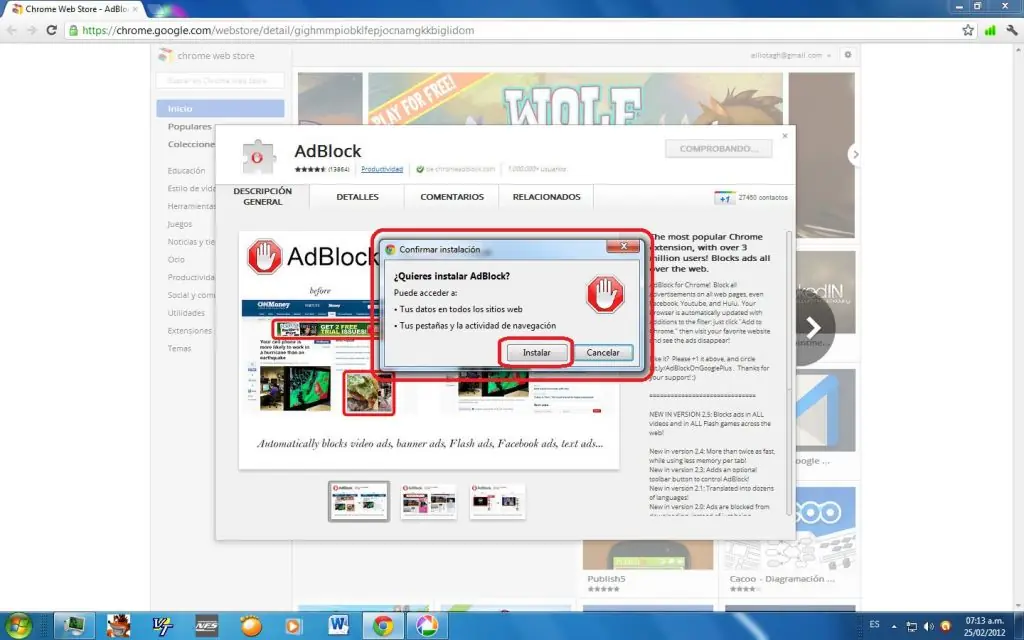
Task: Select the first AdBlock screenshot thumbnail
Action: click(360, 502)
